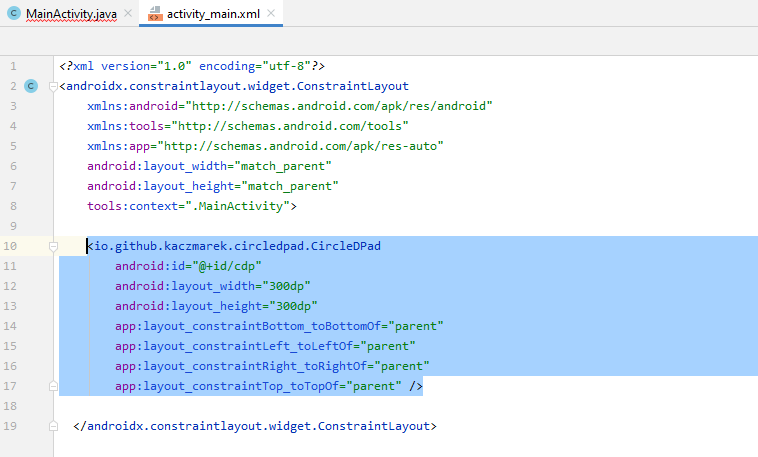Viewport: 758px width, 457px height.
Task: Close the MainActivity.java tab
Action: pyautogui.click(x=128, y=14)
